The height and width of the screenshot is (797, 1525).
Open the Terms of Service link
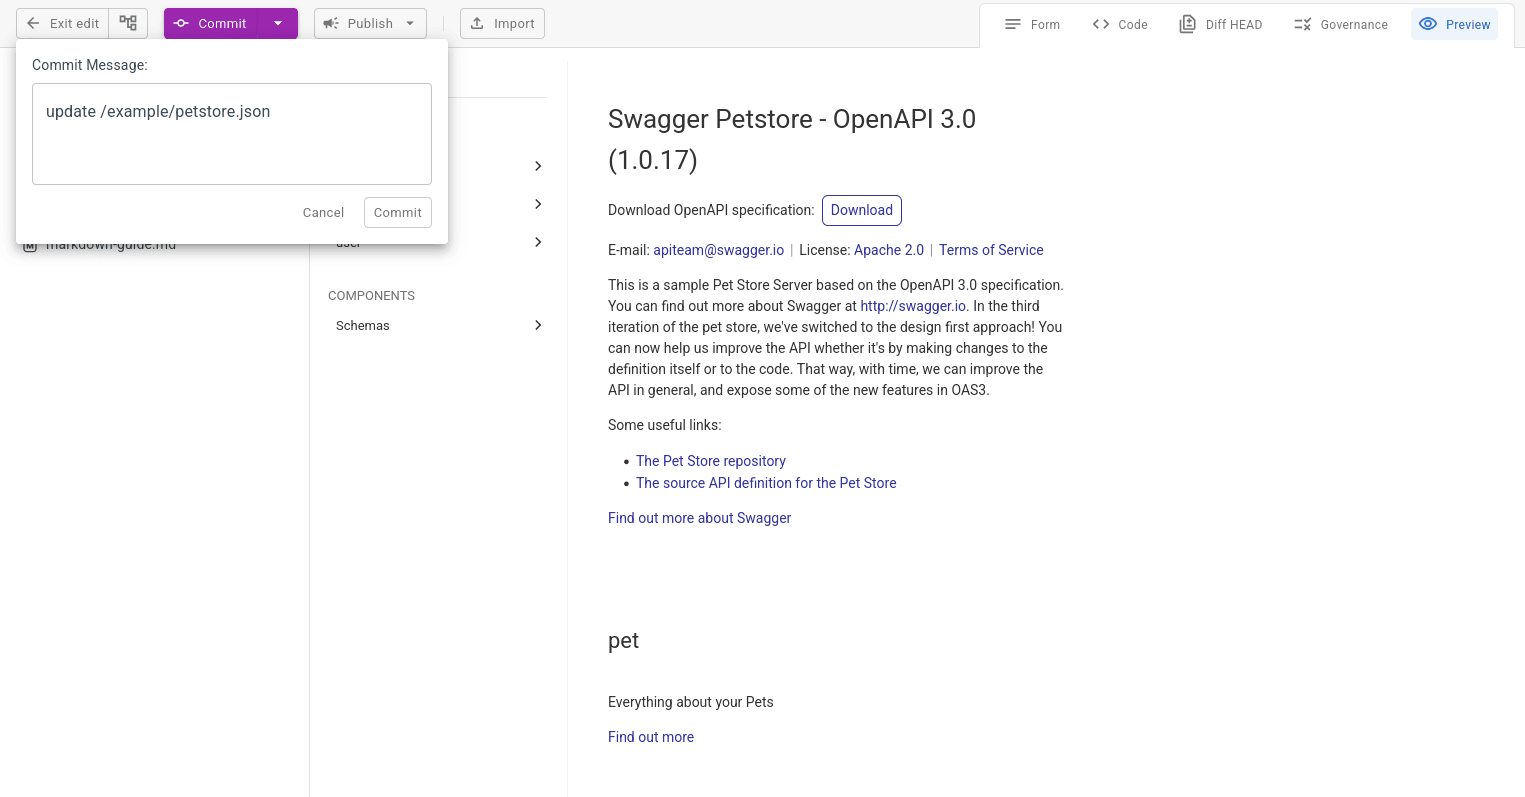click(991, 250)
